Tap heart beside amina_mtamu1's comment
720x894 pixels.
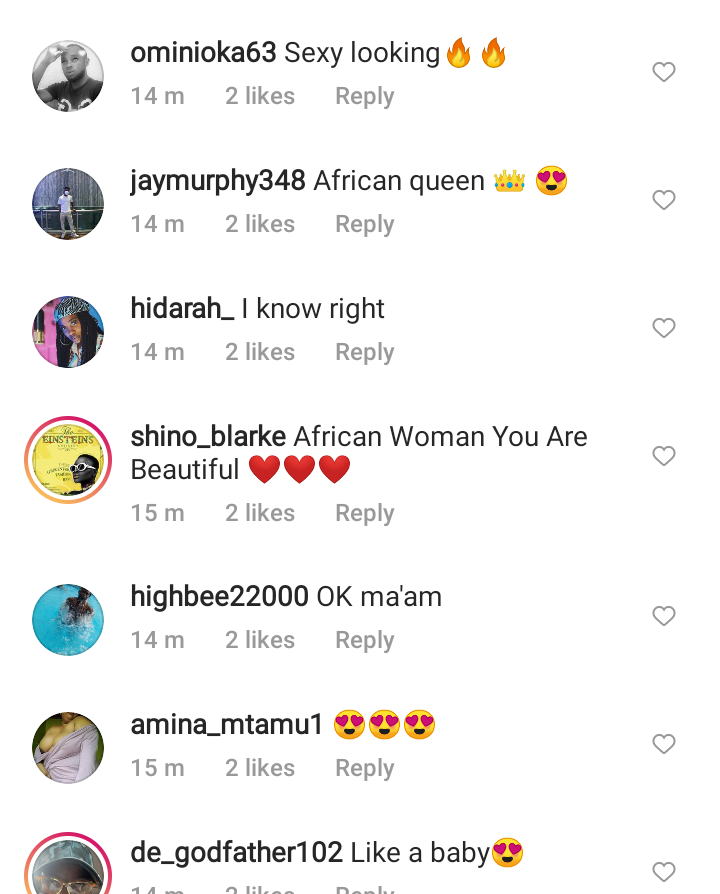click(x=664, y=744)
